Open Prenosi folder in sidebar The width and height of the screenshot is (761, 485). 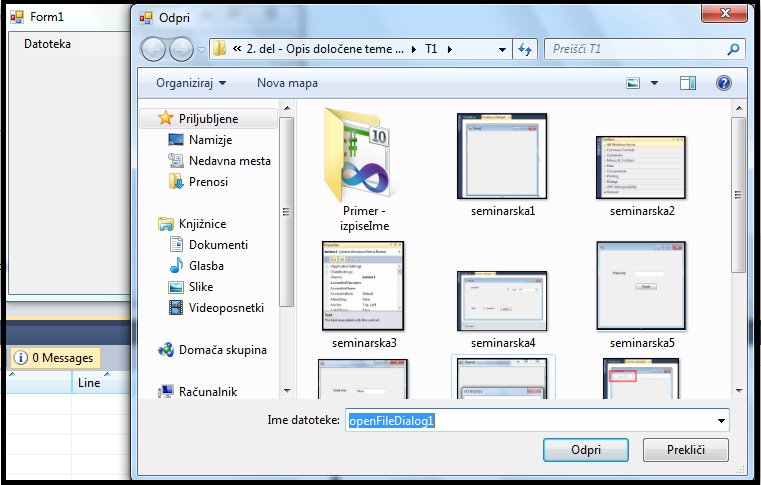point(208,182)
